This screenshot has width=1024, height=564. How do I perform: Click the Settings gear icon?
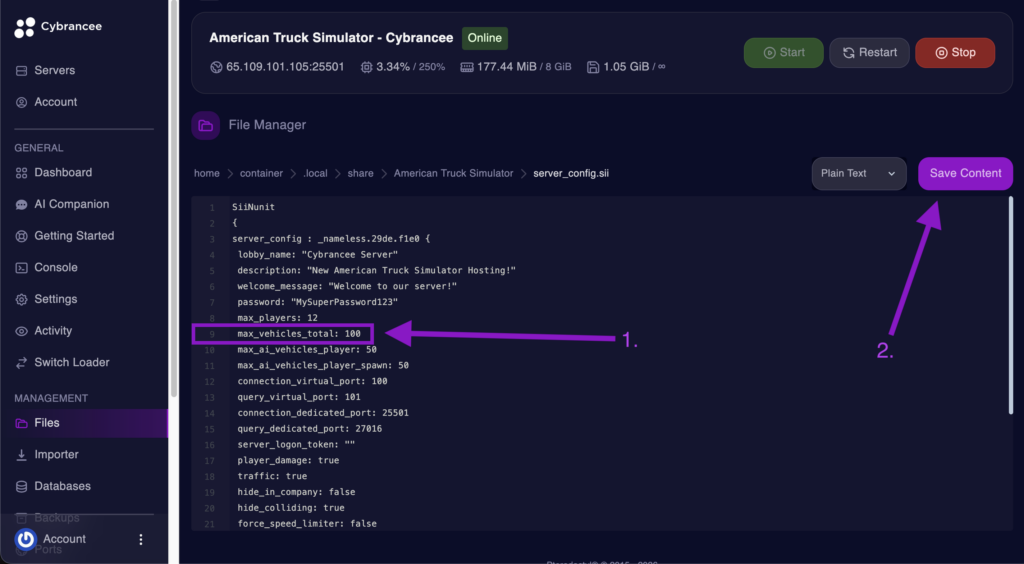click(x=22, y=300)
